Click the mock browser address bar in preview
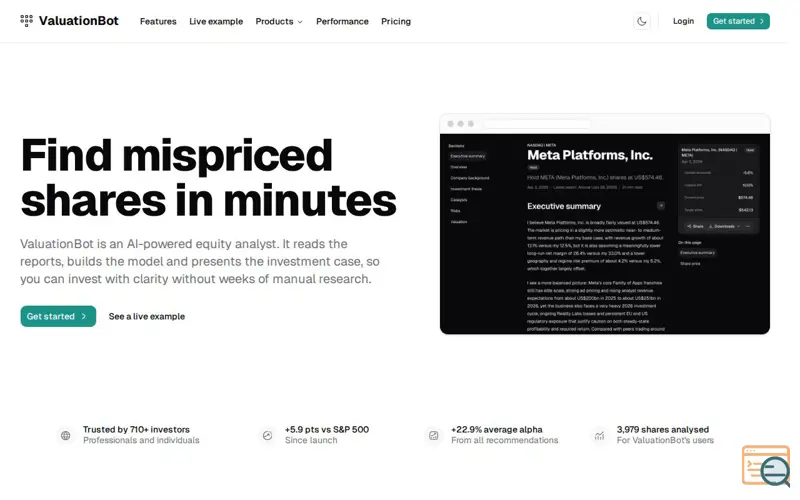The image size is (800, 500). click(537, 124)
